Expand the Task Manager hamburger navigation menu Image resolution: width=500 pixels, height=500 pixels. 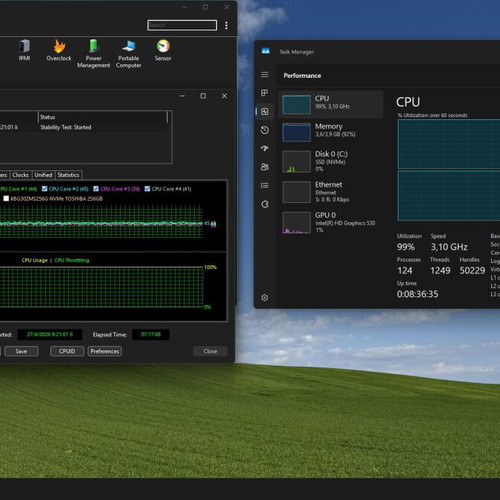(265, 74)
